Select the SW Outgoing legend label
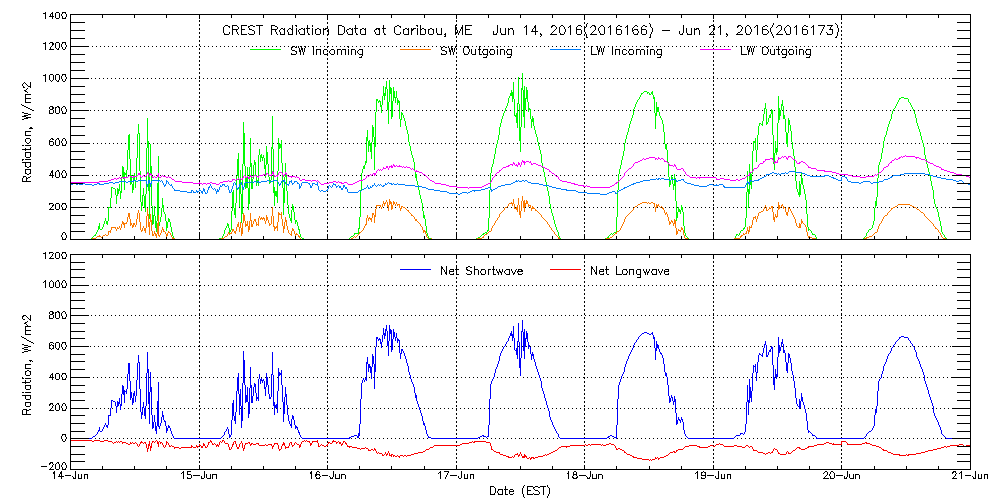The height and width of the screenshot is (500, 1000). (477, 51)
